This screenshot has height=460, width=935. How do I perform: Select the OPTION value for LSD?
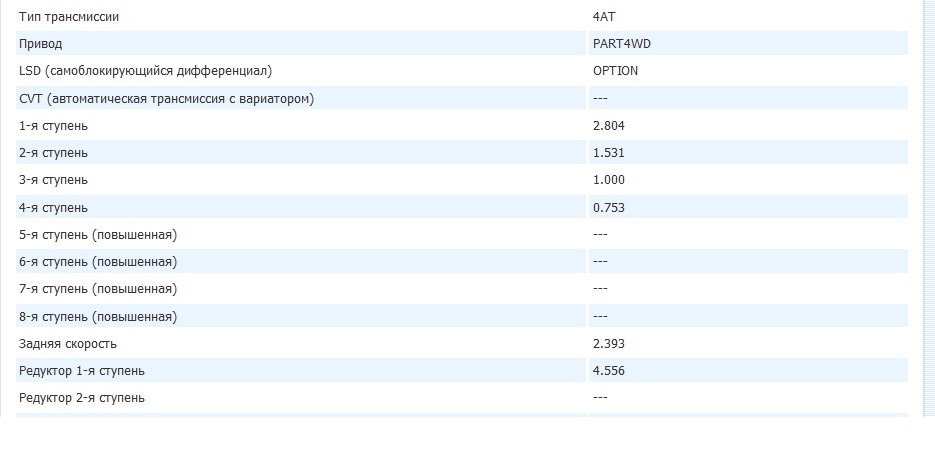(615, 71)
